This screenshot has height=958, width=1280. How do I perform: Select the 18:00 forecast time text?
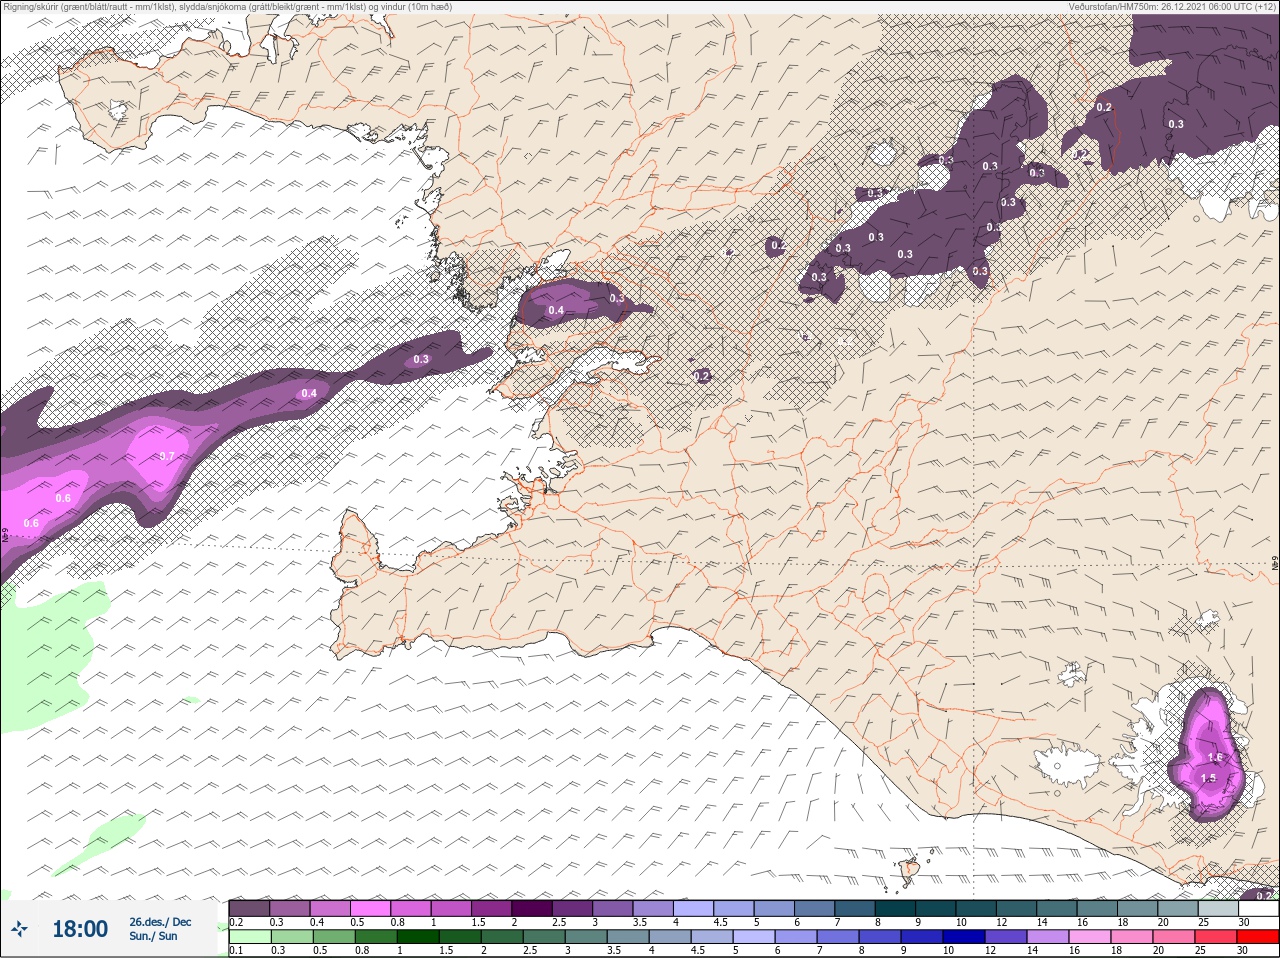tap(80, 929)
